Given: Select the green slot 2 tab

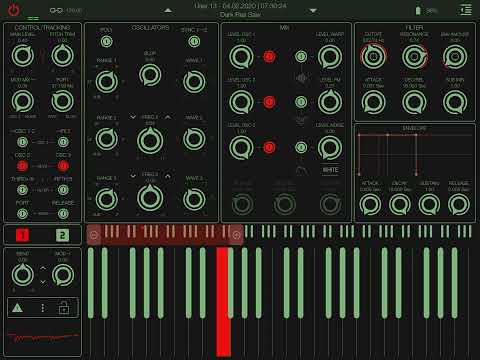Looking at the screenshot, I should point(62,235).
